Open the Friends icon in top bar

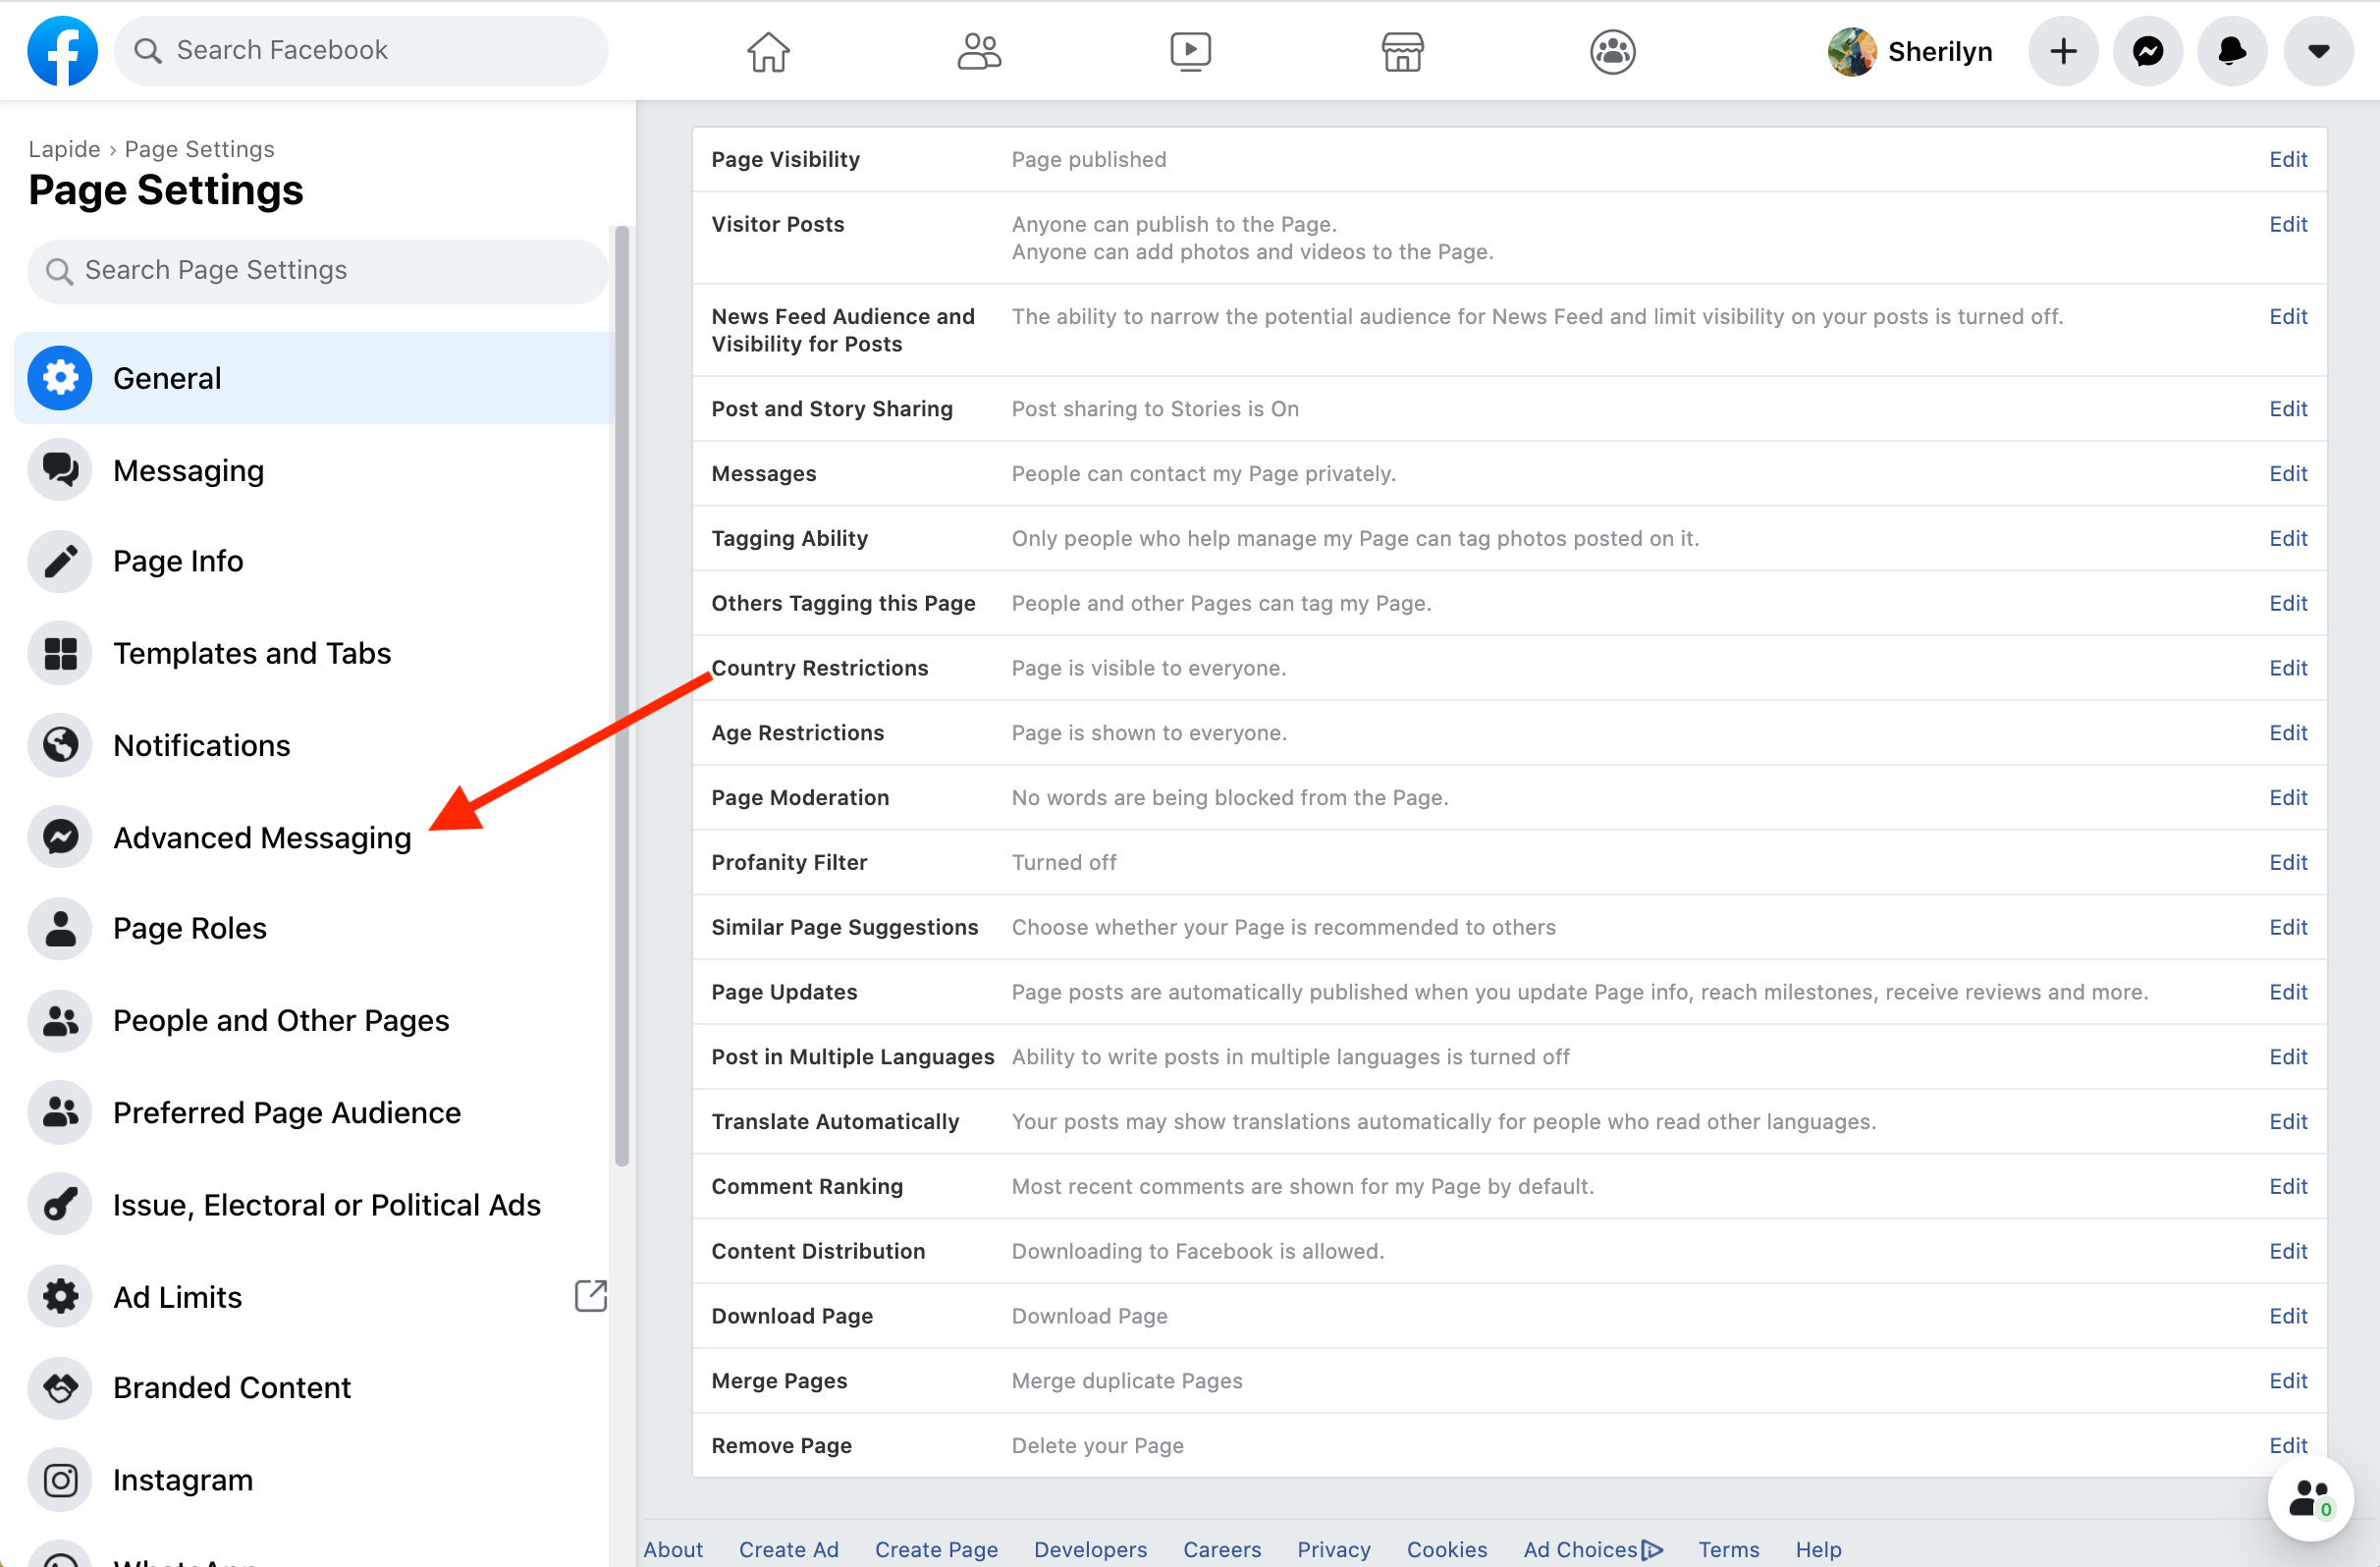pos(979,51)
